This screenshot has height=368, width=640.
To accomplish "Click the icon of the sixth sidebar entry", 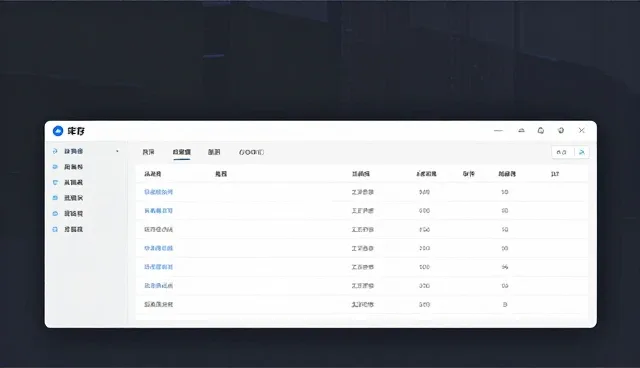I will [55, 229].
